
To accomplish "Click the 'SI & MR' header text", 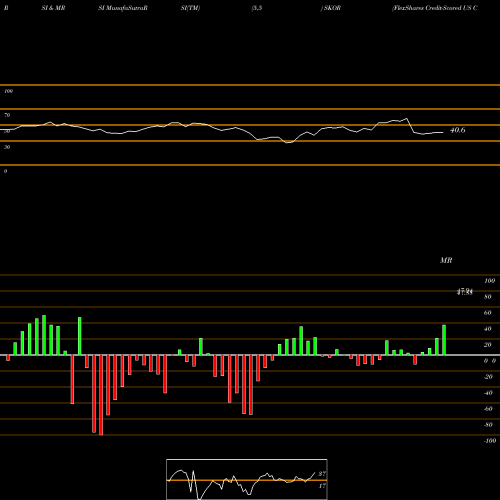I will [53, 8].
